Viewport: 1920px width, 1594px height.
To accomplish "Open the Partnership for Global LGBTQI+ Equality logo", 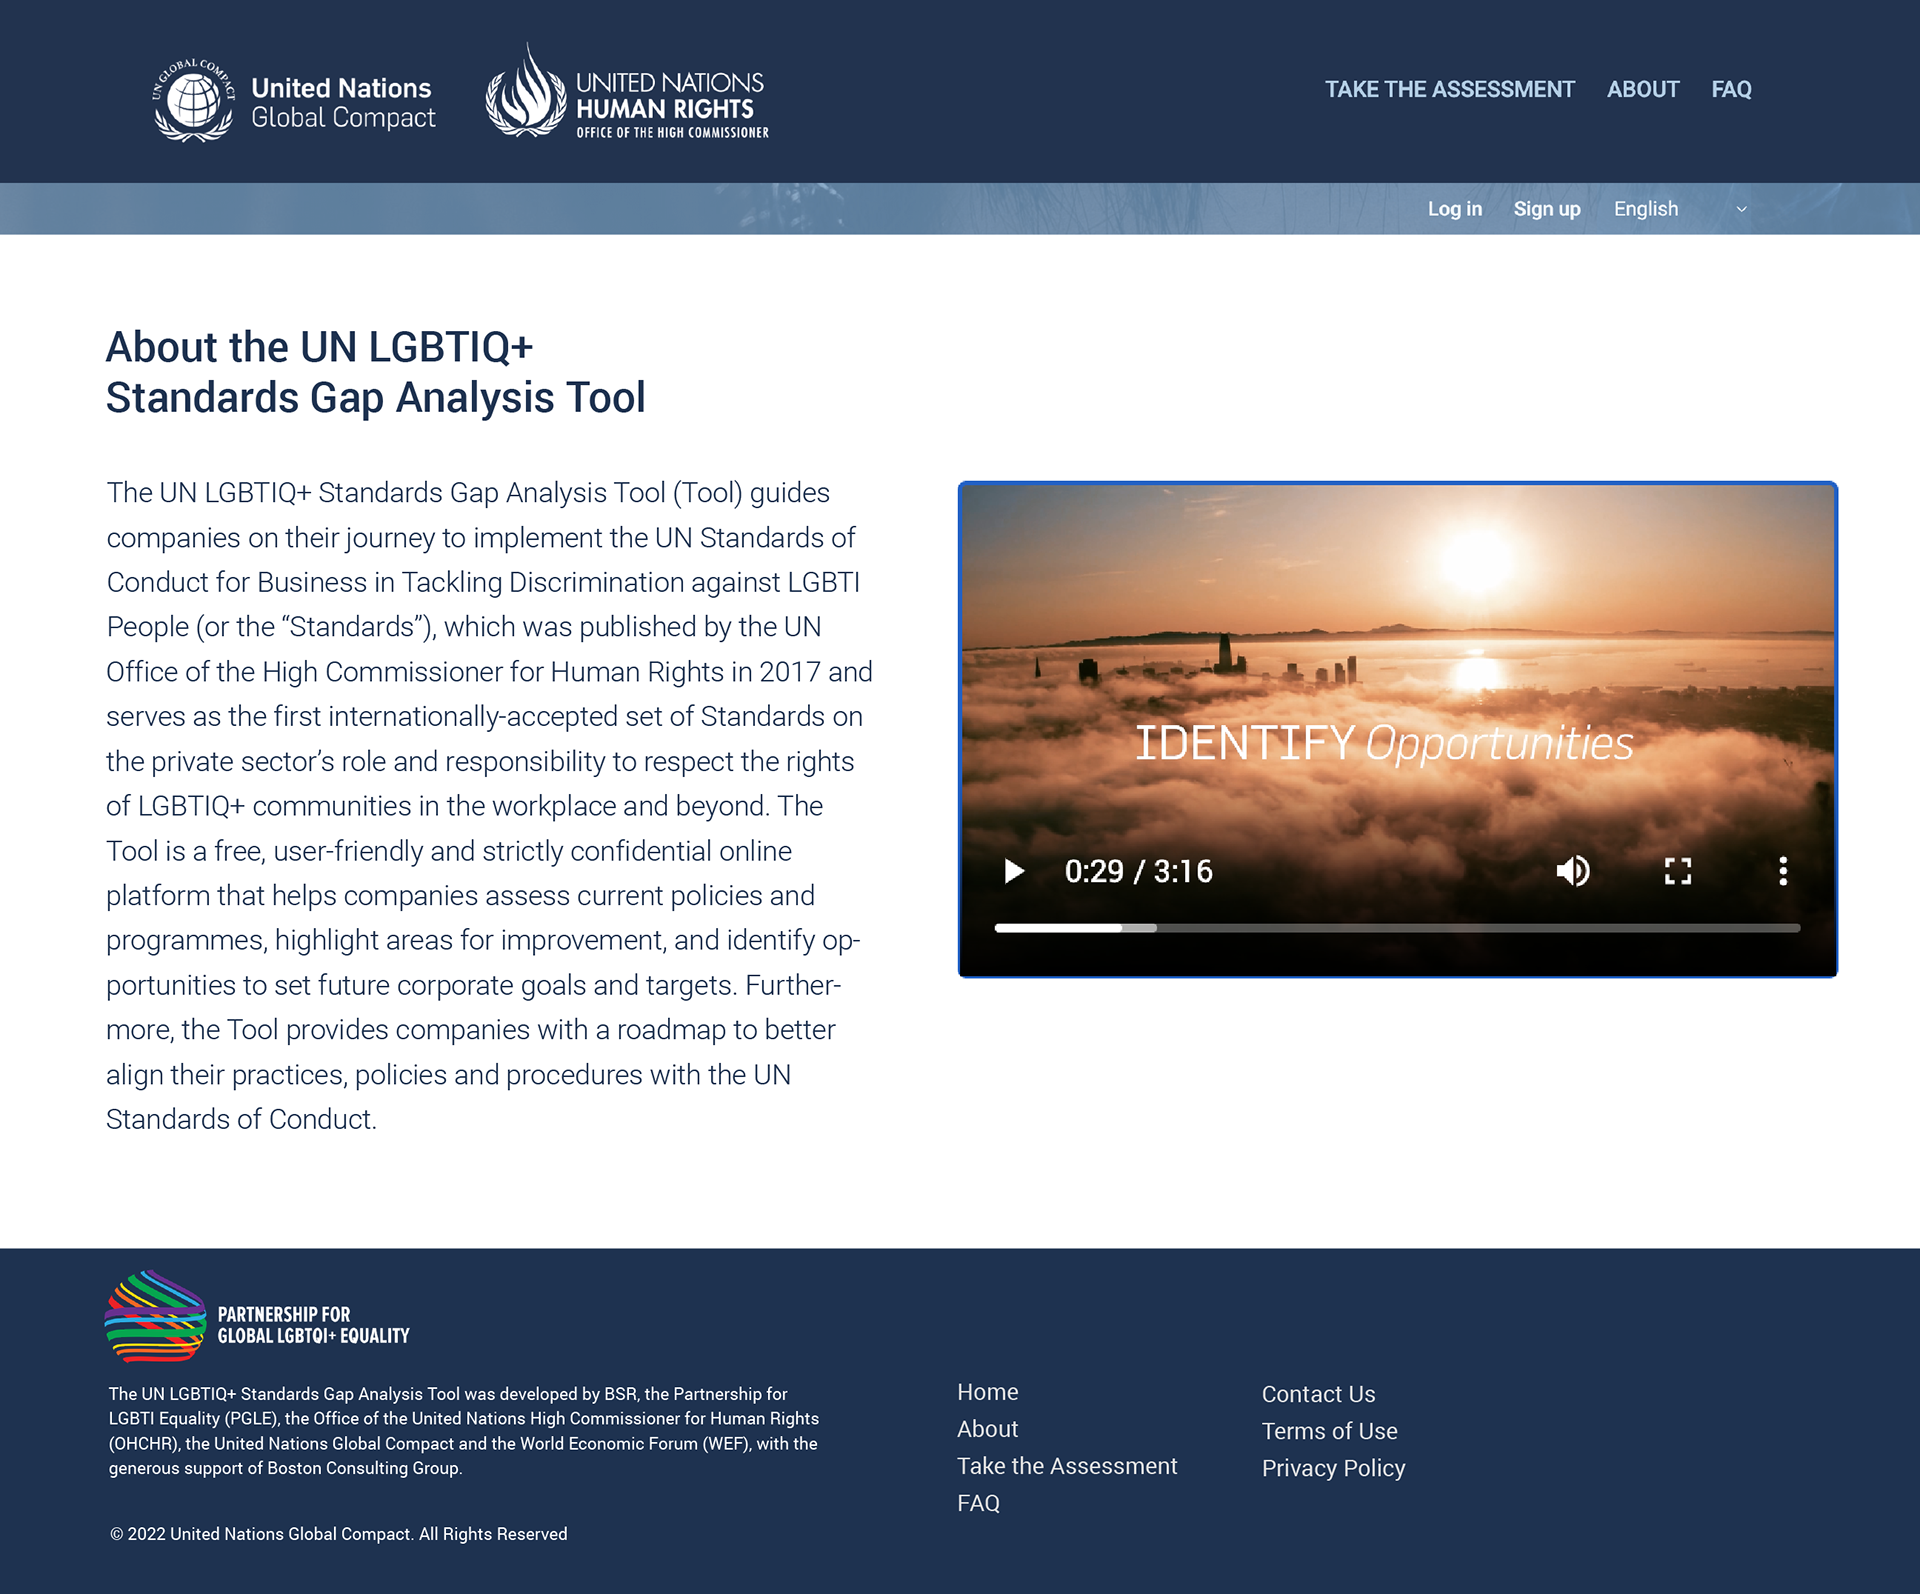I will [x=257, y=1316].
